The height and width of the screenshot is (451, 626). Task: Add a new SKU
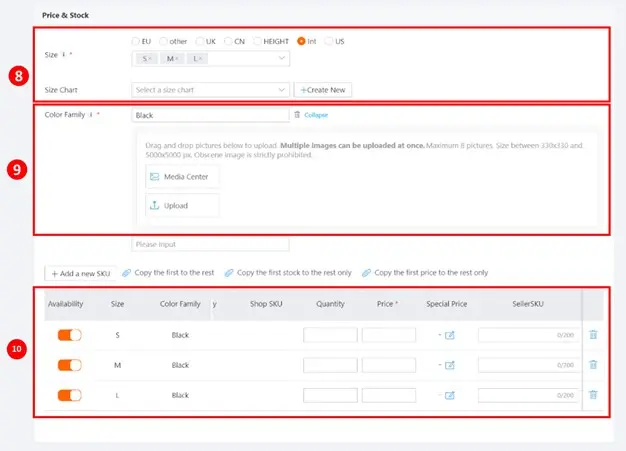click(x=81, y=273)
